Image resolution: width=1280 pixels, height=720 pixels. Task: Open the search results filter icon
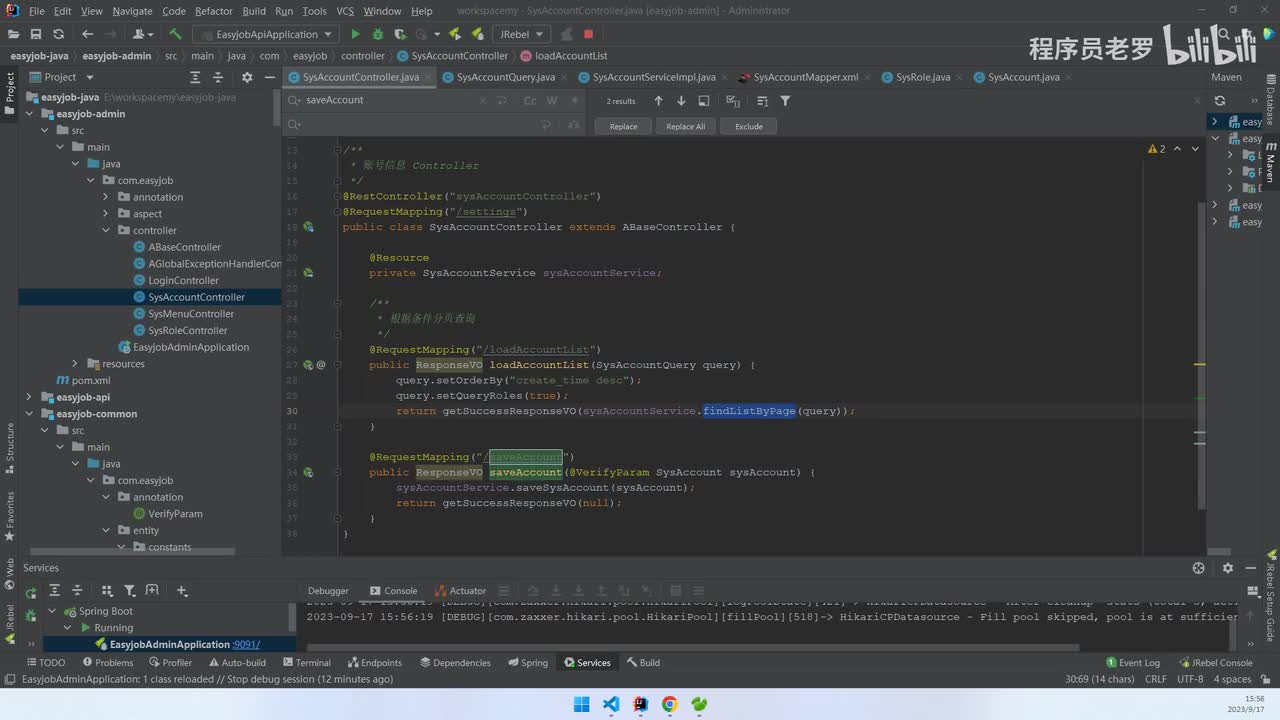(785, 101)
